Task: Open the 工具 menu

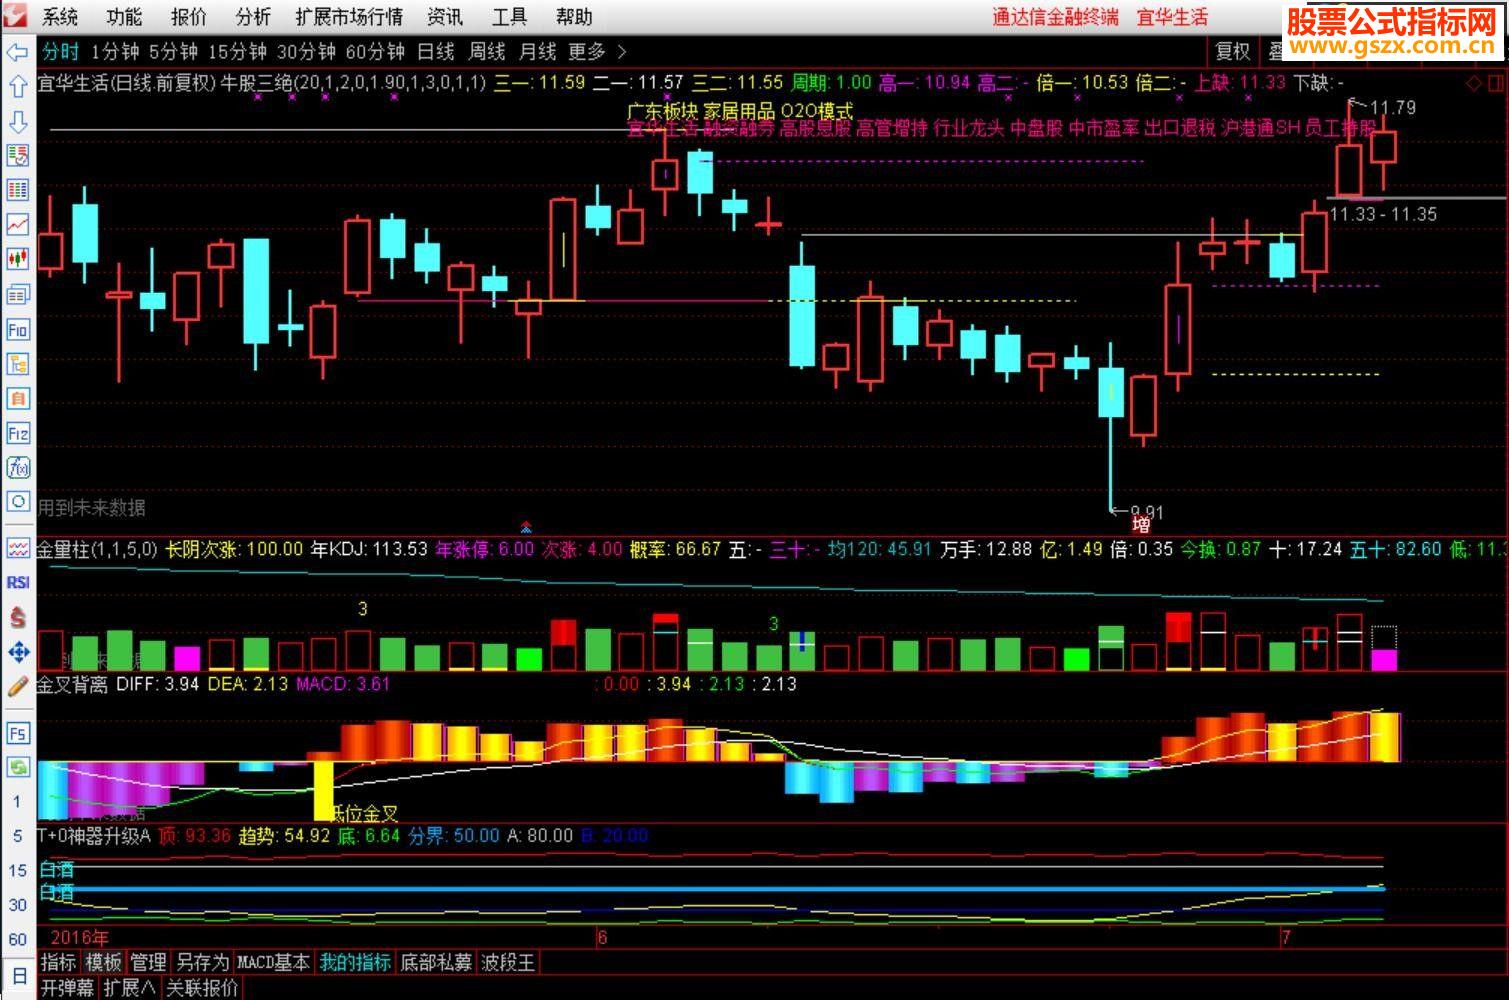Action: tap(509, 17)
